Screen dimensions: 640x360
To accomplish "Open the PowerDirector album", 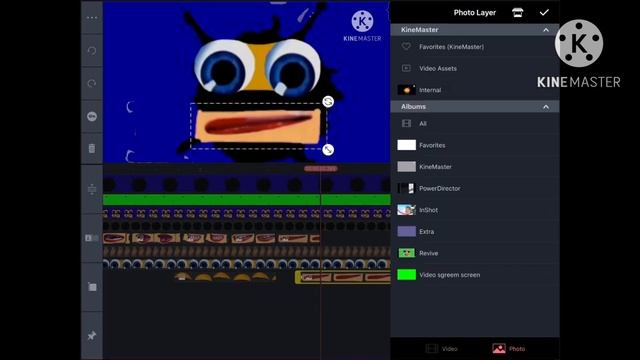I will pyautogui.click(x=475, y=188).
